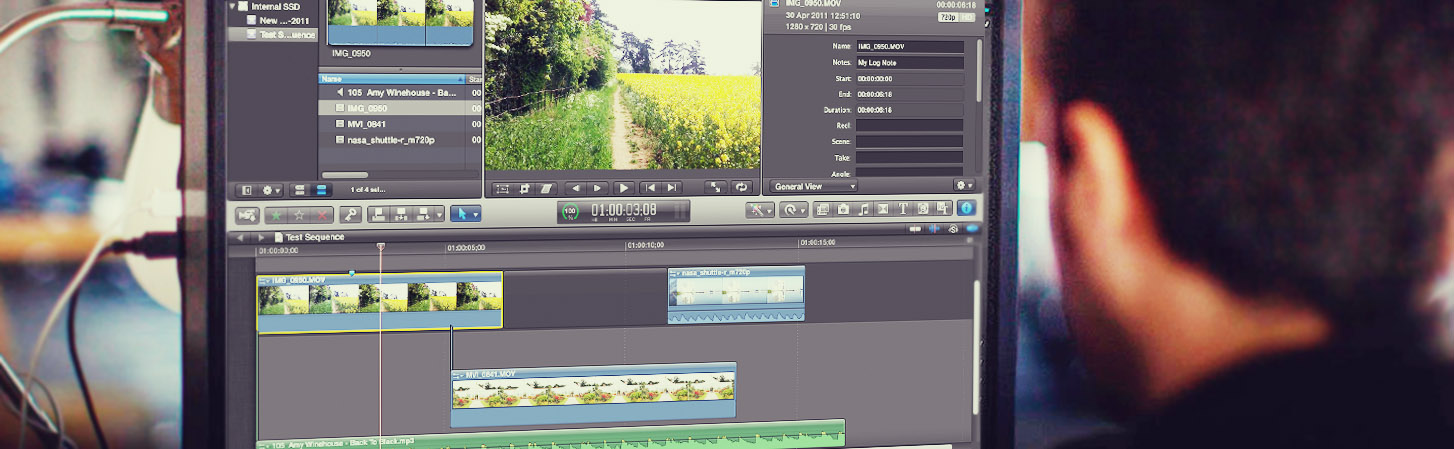Jump to next edit point
The width and height of the screenshot is (1454, 449).
coord(673,188)
